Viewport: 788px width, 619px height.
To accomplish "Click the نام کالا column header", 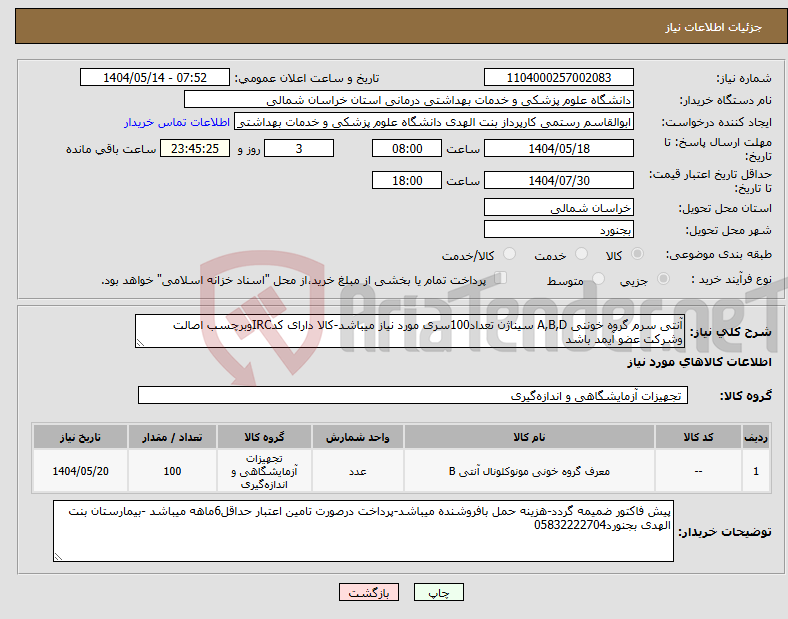I will click(x=529, y=437).
